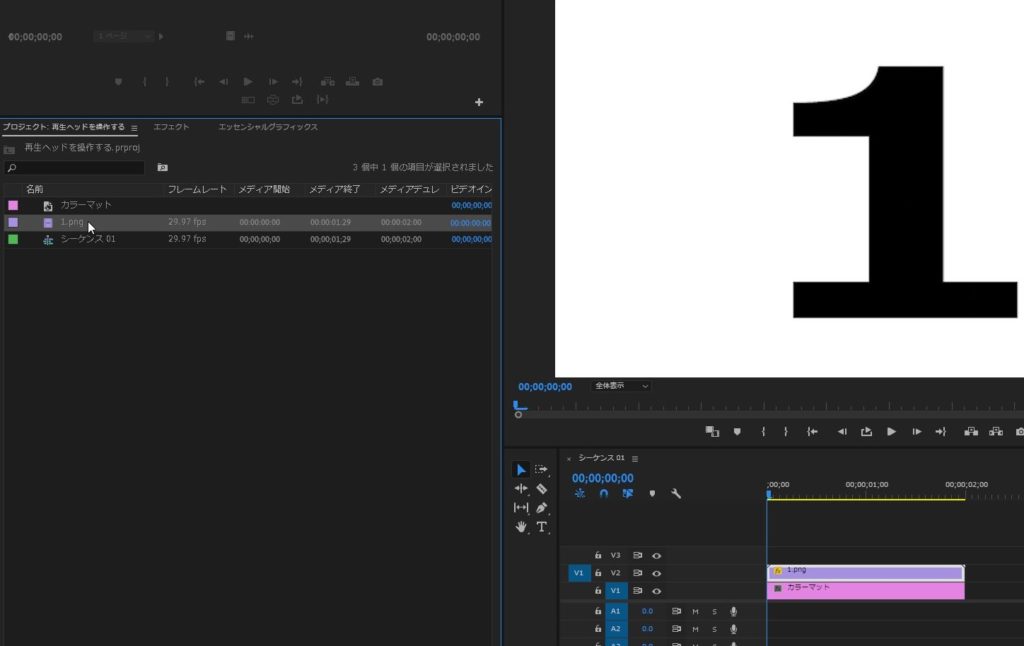This screenshot has width=1024, height=646.
Task: Open timeline display settings wrench
Action: [676, 493]
